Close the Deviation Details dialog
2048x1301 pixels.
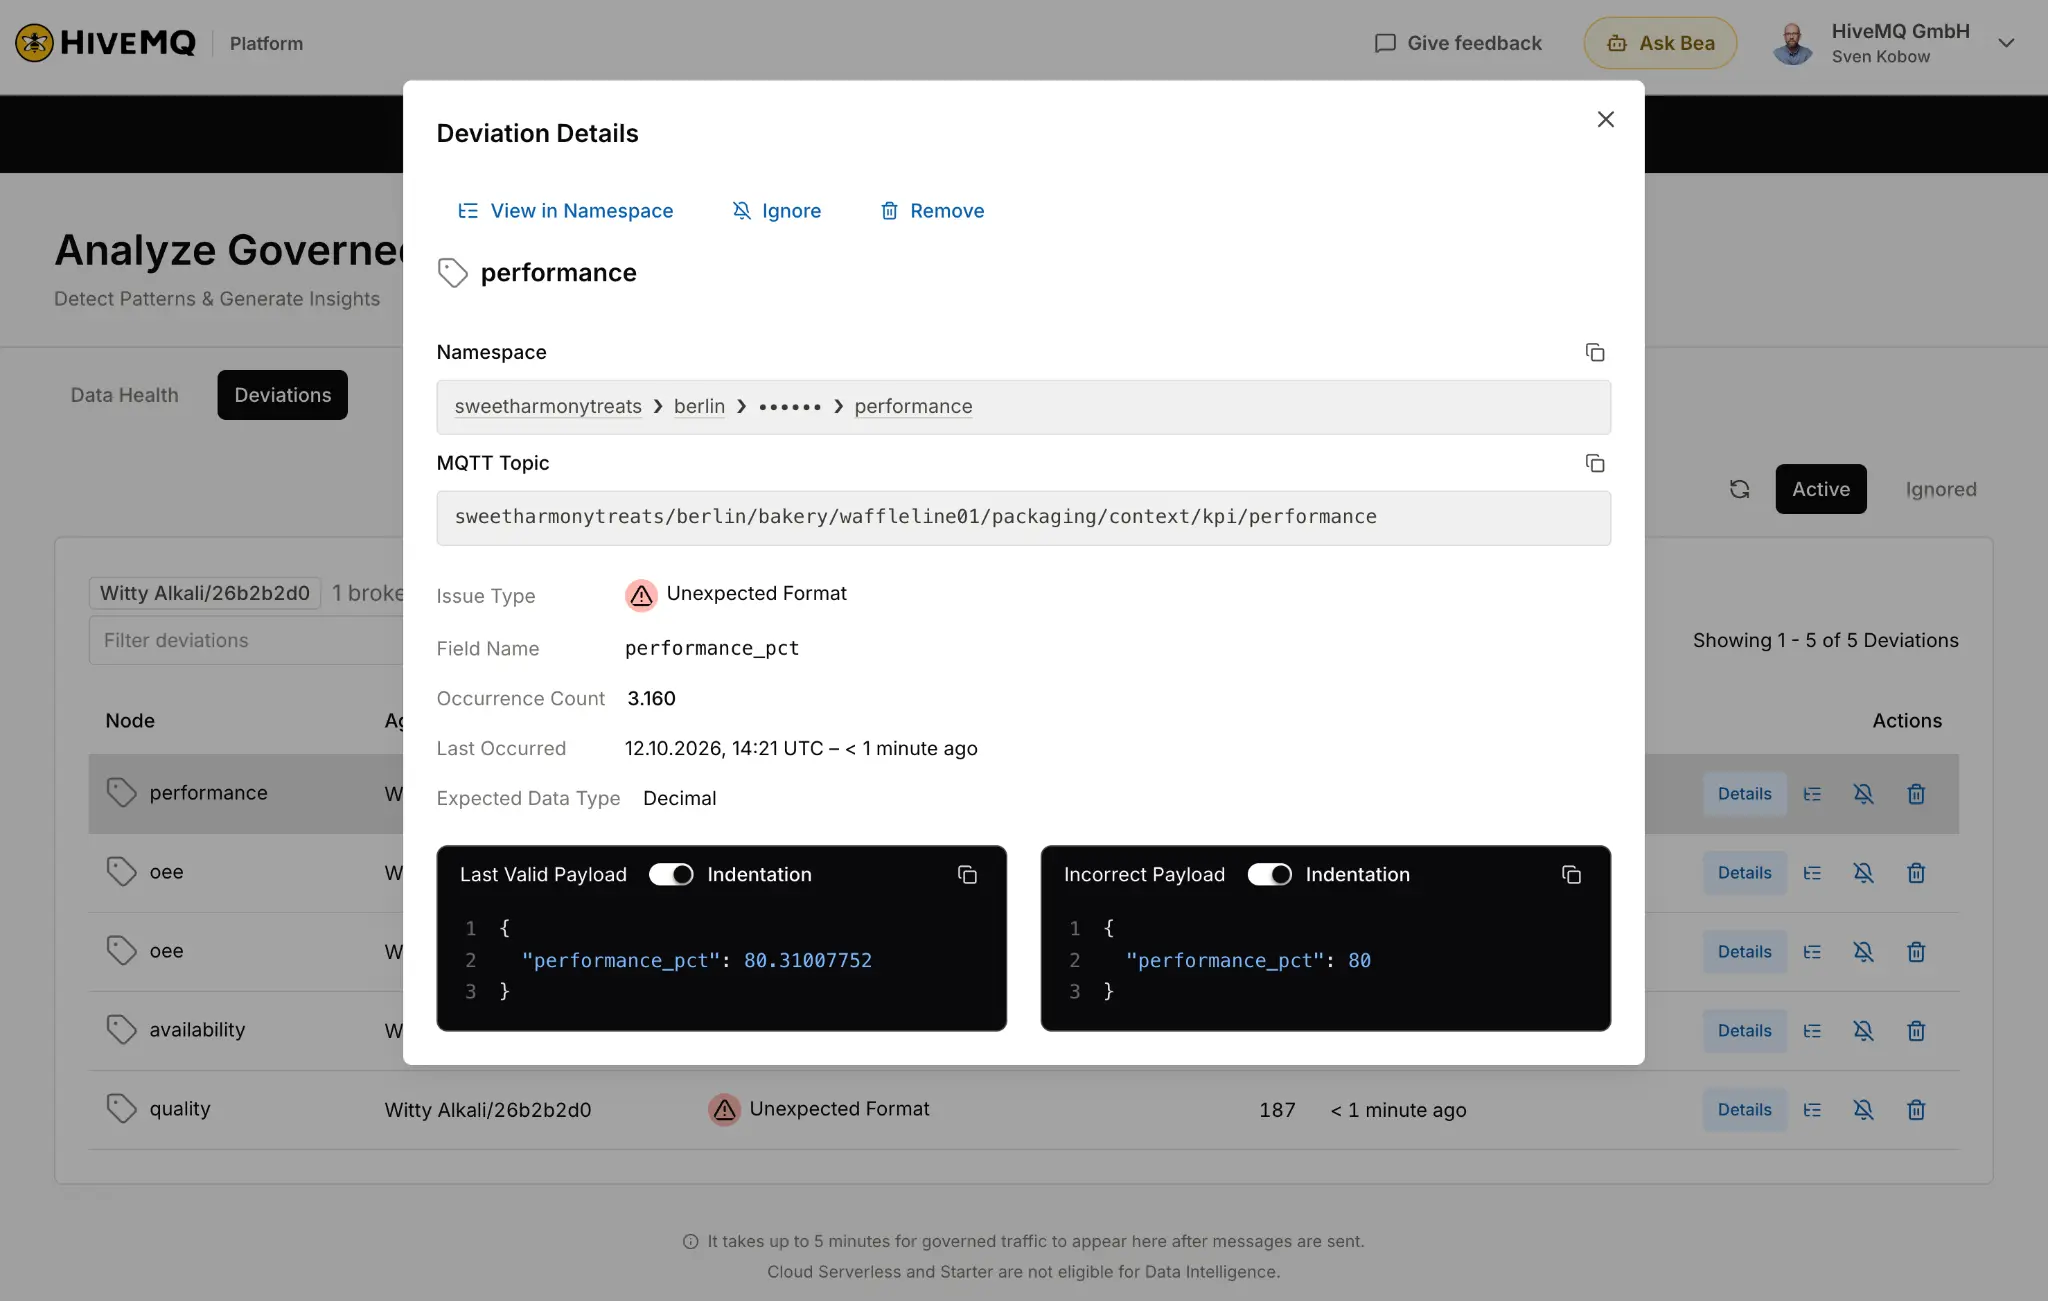click(1606, 119)
